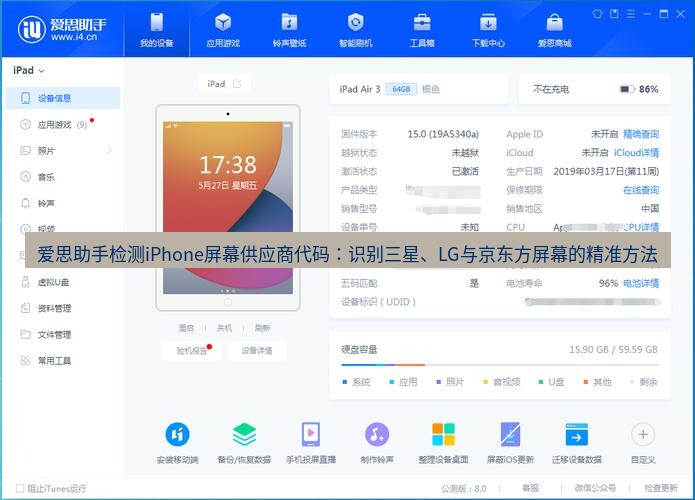The height and width of the screenshot is (500, 695).
Task: Open the 工具箱 tab
Action: [x=422, y=29]
